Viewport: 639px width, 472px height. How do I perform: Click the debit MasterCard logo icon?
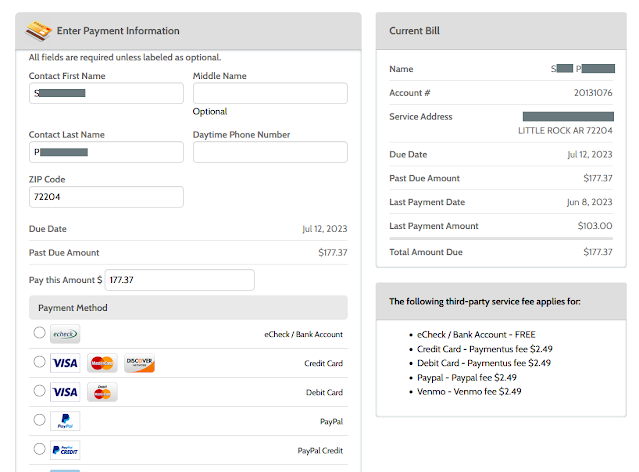[x=102, y=392]
